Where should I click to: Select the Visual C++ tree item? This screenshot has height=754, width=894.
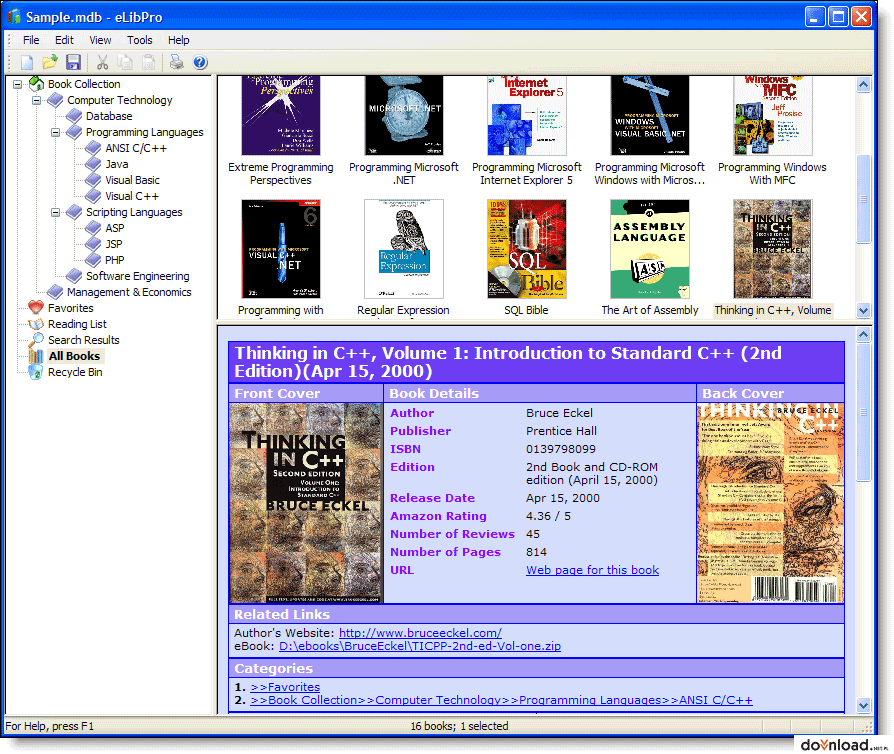tap(132, 196)
